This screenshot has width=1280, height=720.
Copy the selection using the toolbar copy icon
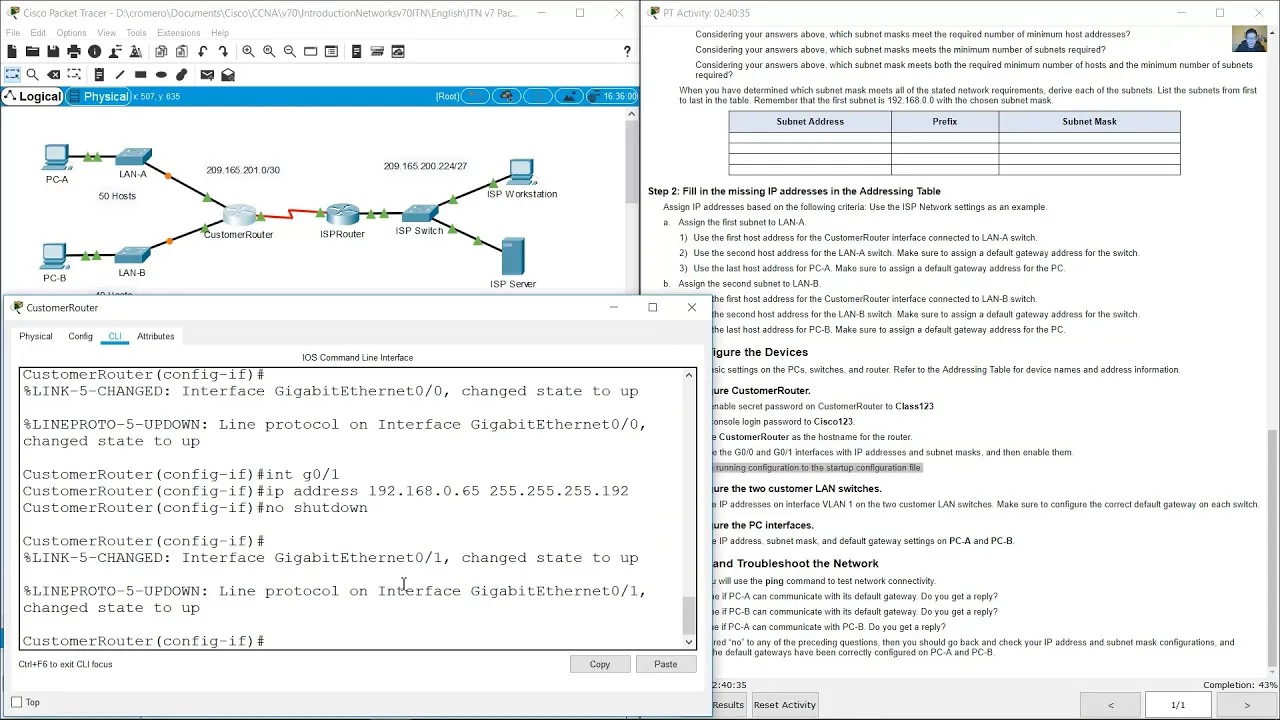pyautogui.click(x=161, y=51)
